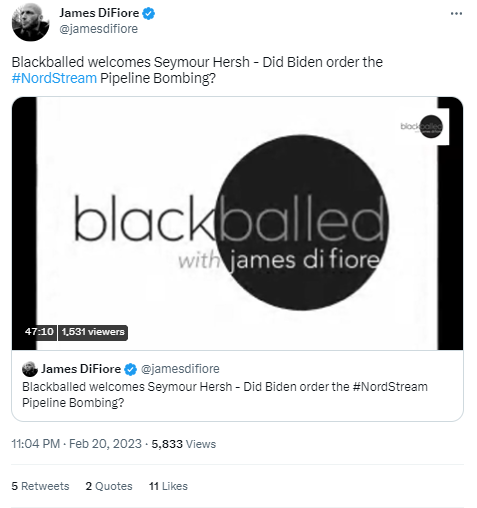Screen dimensions: 477x508
Task: Open the quoted card text about Seymour Hersh
Action: [x=225, y=395]
